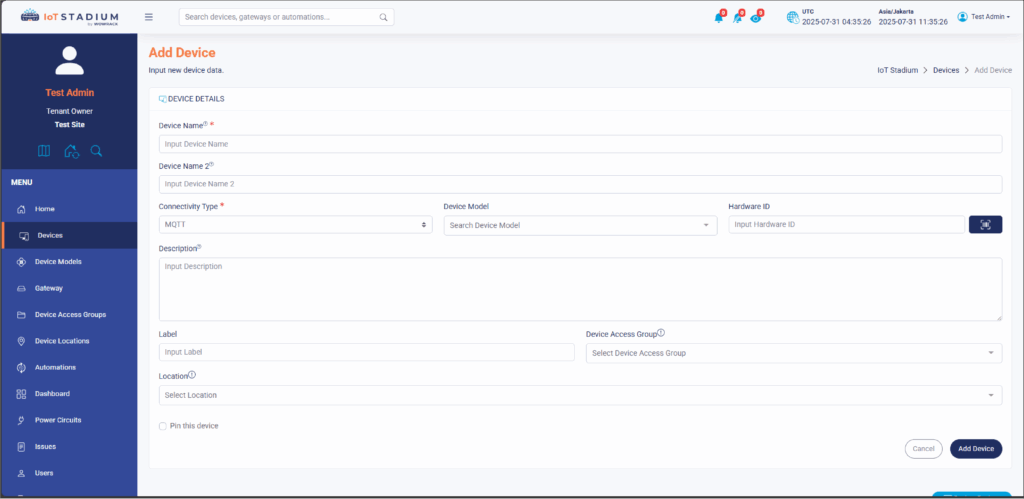Open the bell notifications icon
Image resolution: width=1024 pixels, height=499 pixels.
point(718,17)
